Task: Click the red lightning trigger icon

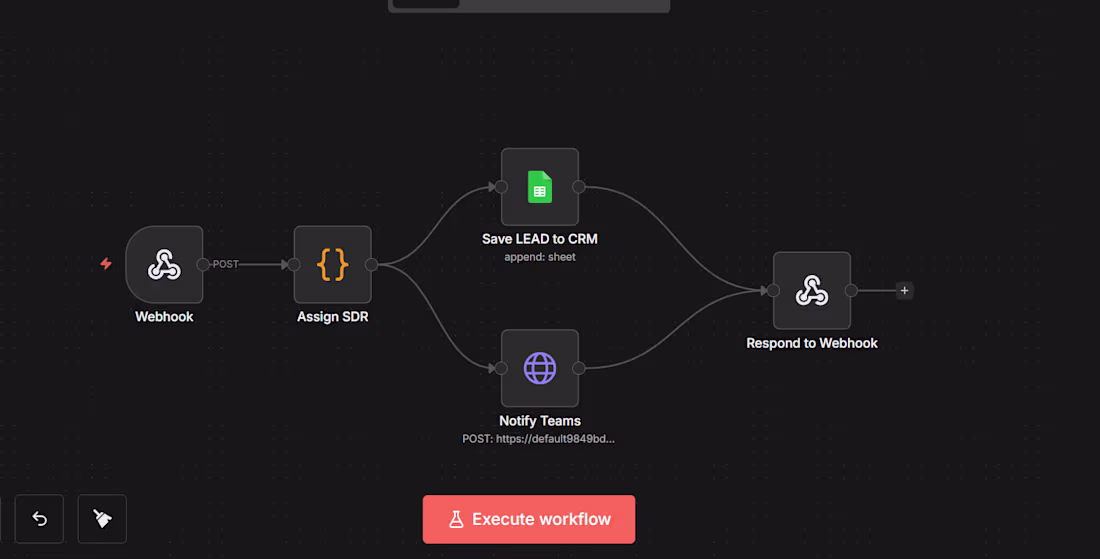Action: point(106,264)
